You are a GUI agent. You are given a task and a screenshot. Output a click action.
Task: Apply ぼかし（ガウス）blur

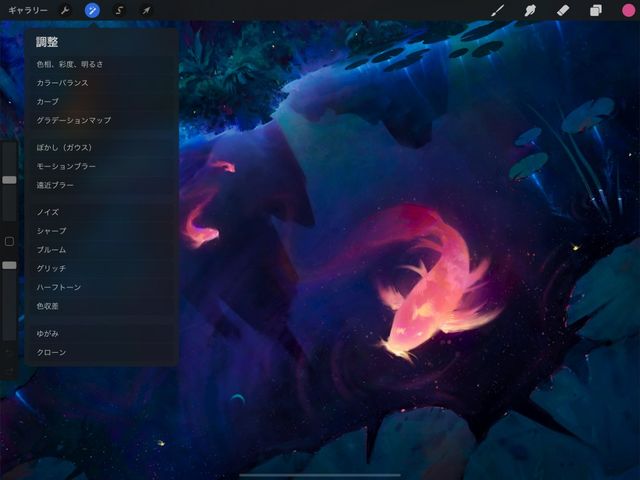(x=102, y=147)
